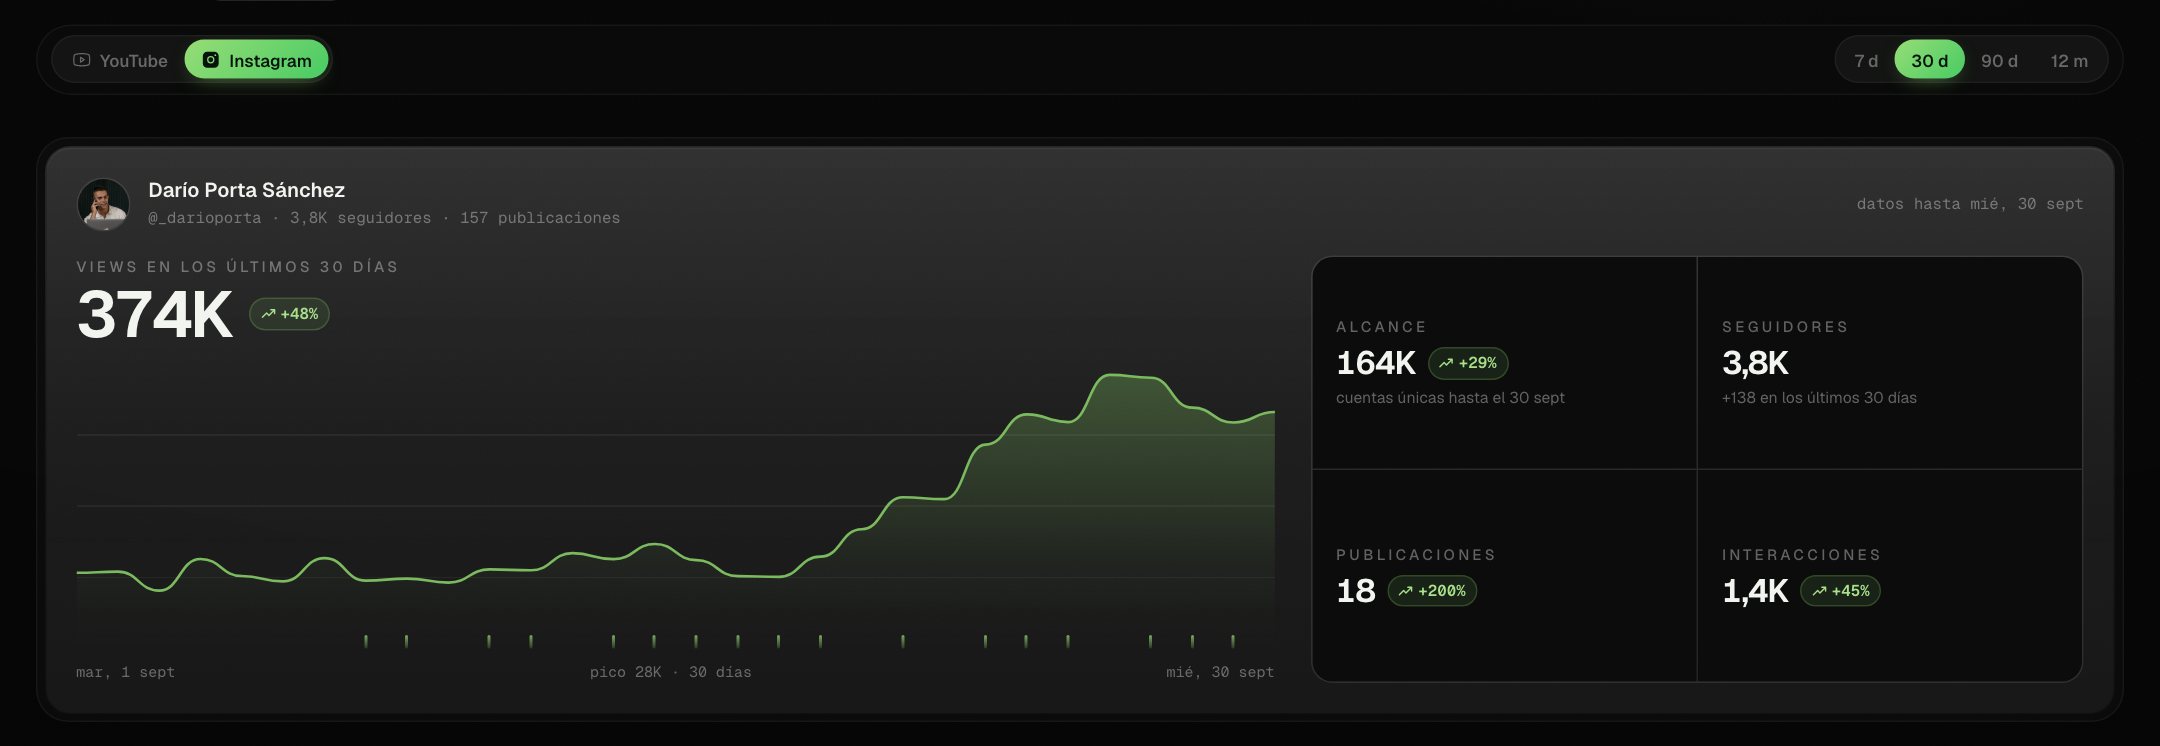
Task: Click the 1,4K Interacciones value
Action: tap(1755, 591)
